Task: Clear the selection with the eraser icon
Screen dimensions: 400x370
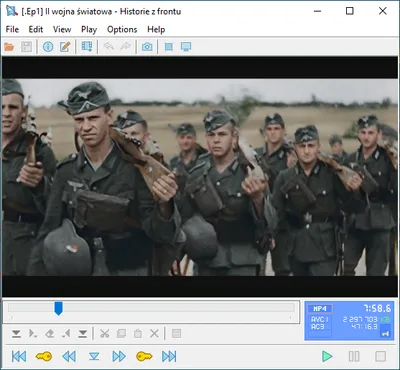Action: [x=50, y=333]
